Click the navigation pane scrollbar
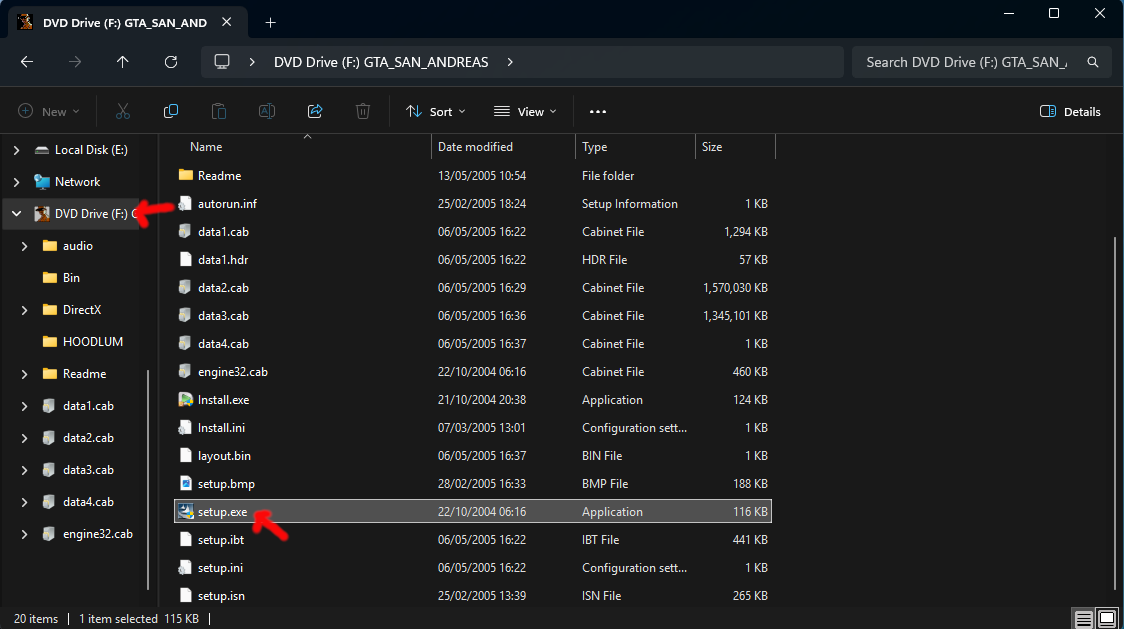Screen dimensions: 1124x629 pyautogui.click(x=148, y=479)
